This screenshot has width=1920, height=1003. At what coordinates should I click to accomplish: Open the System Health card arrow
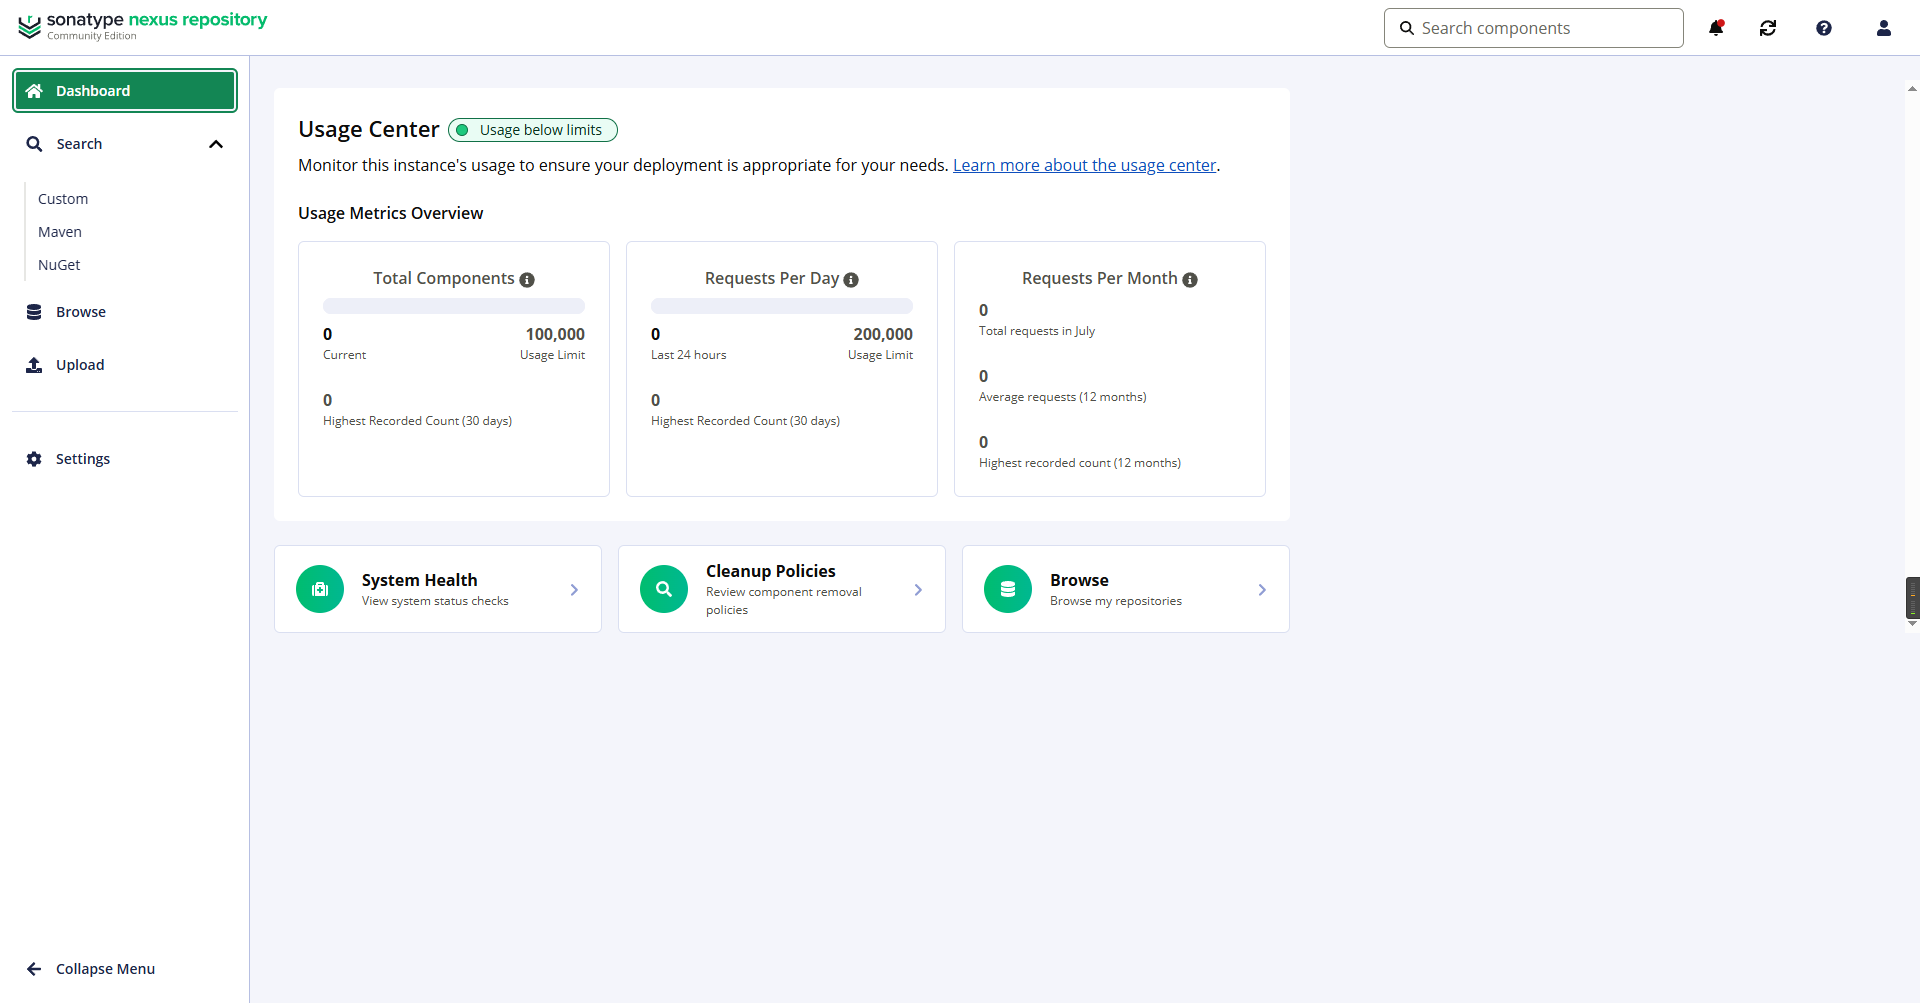[574, 590]
